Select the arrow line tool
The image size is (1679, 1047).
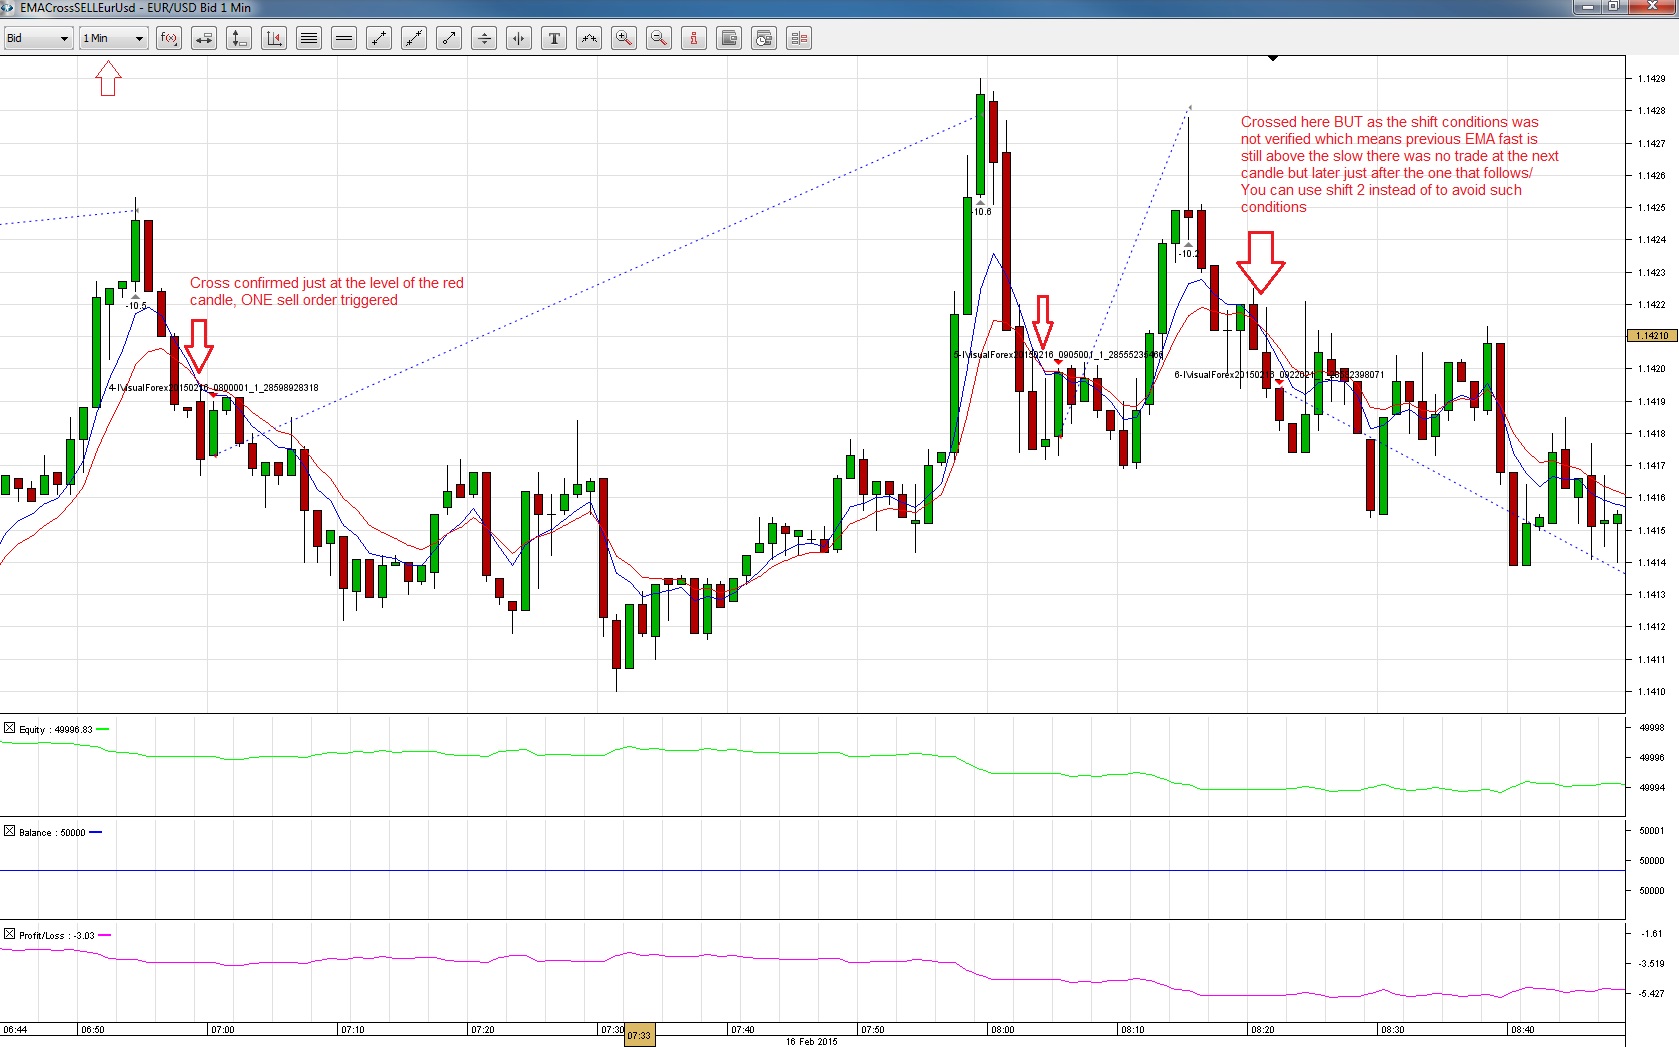tap(449, 38)
